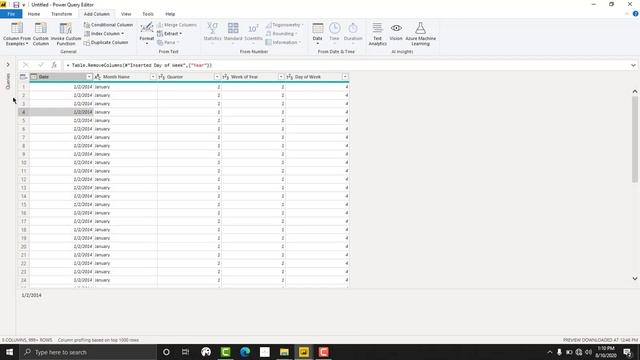Open Text Analytics AI insight
The image size is (640, 360).
[378, 33]
